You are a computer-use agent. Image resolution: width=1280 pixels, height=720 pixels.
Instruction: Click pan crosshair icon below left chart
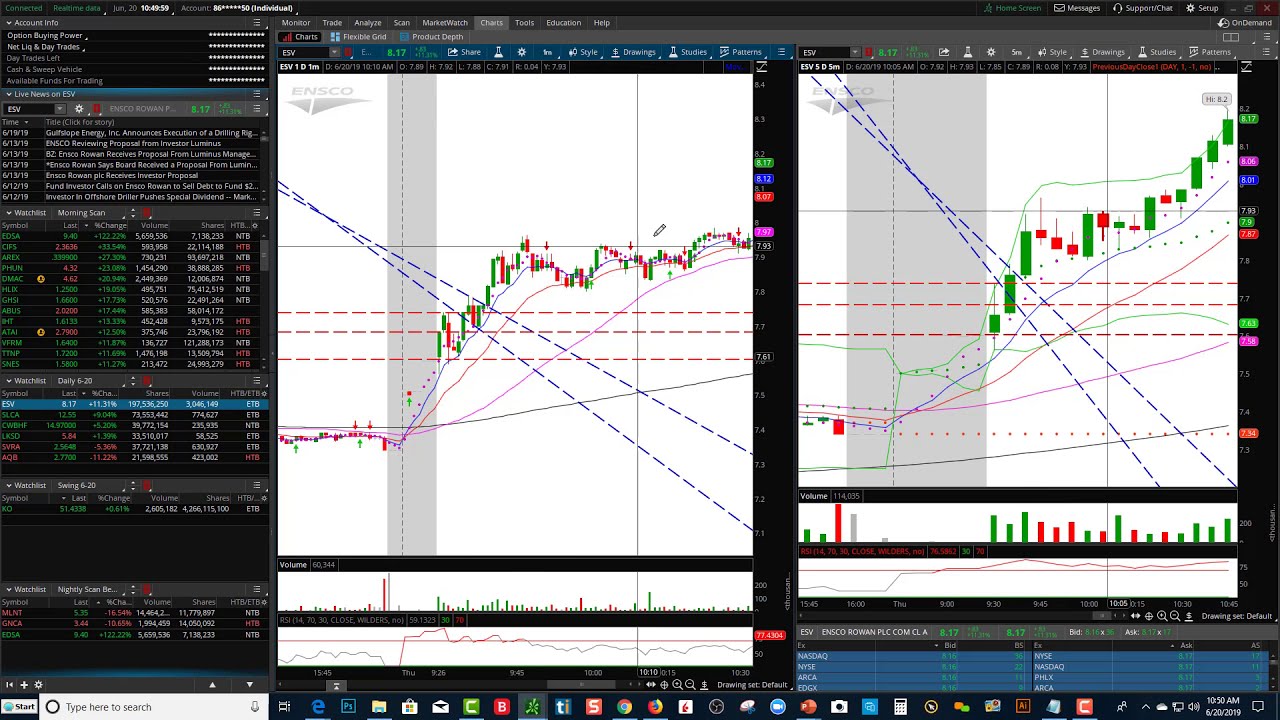[664, 685]
